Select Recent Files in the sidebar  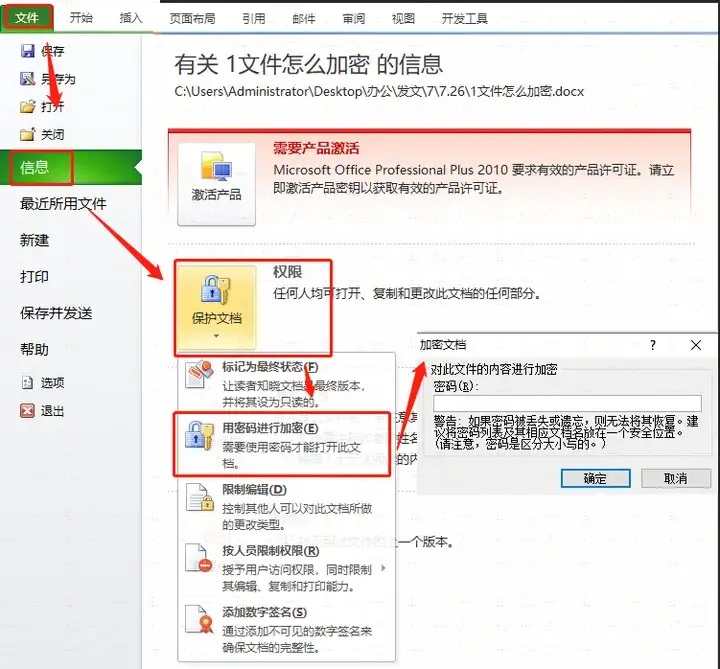coord(63,203)
